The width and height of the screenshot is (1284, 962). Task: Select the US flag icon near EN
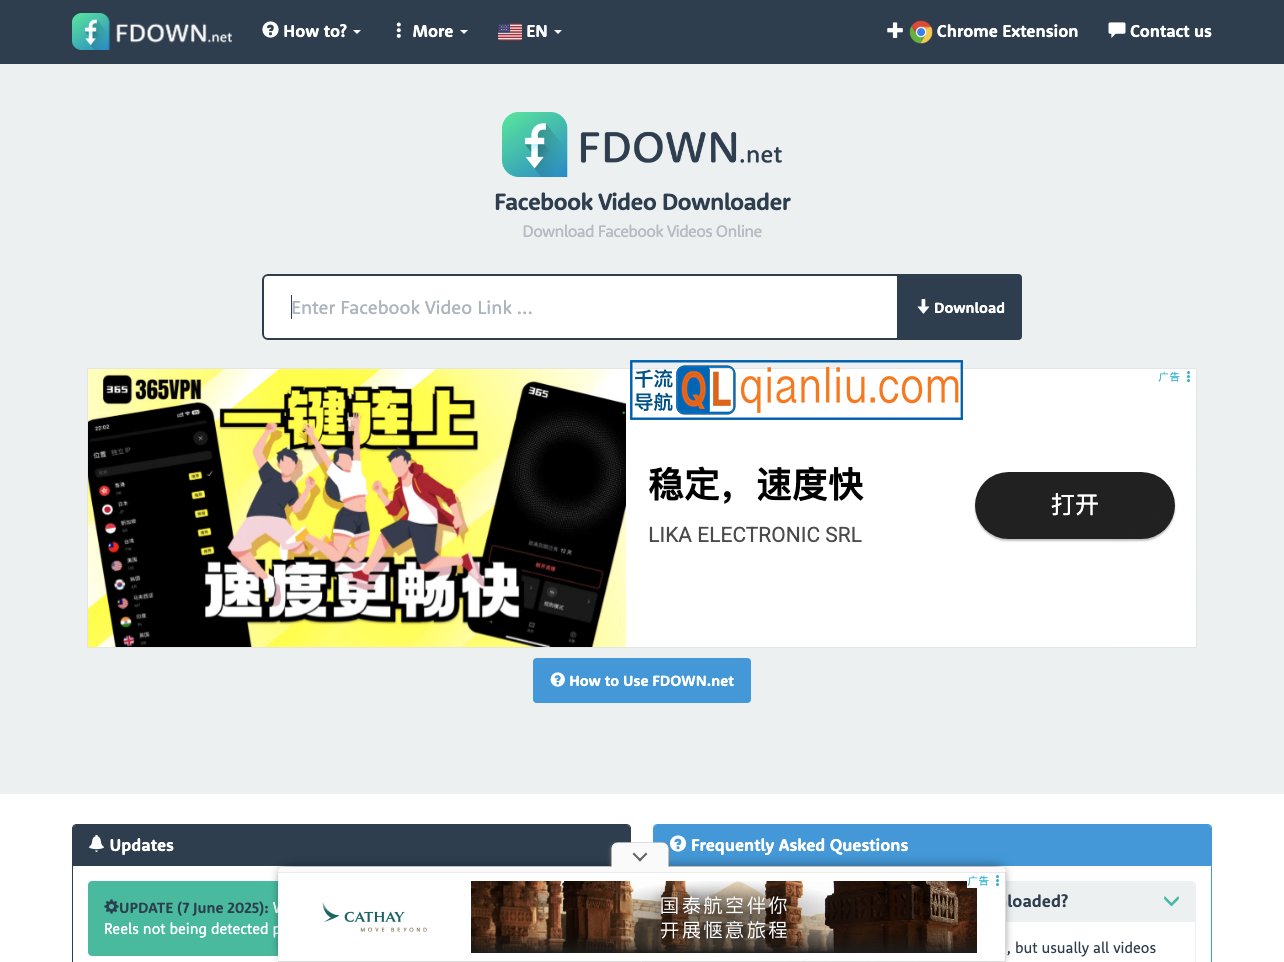coord(510,31)
